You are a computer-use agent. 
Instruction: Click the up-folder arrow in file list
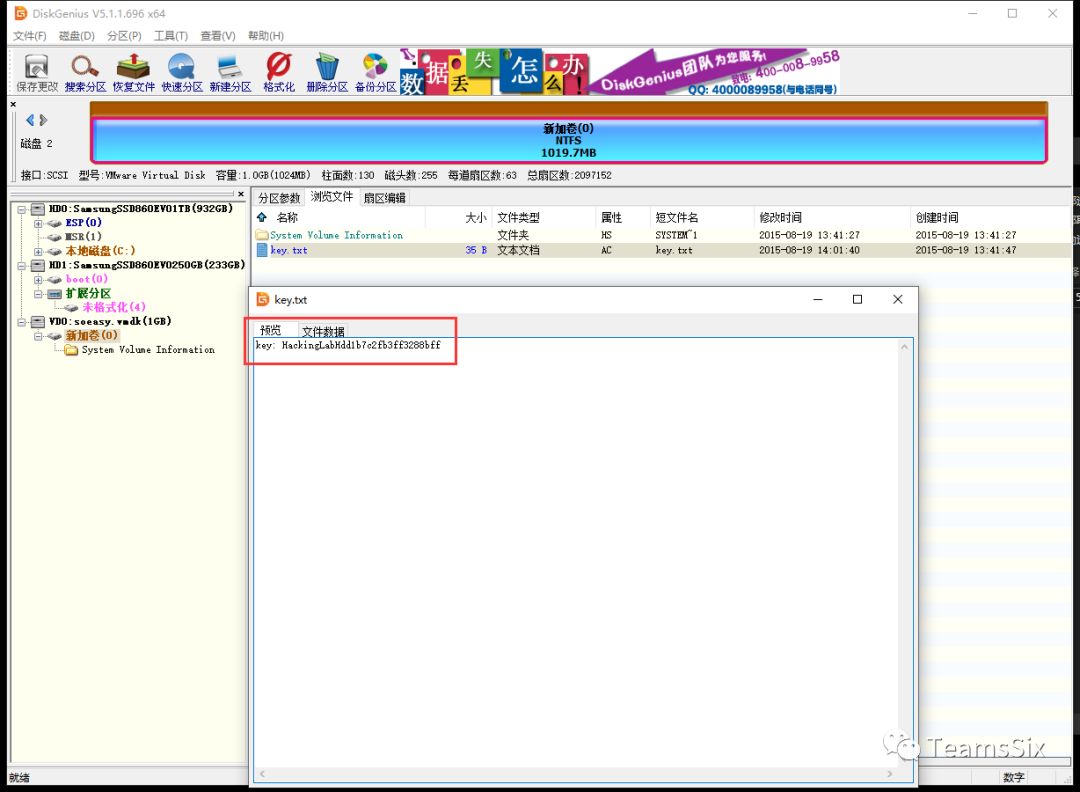click(262, 218)
